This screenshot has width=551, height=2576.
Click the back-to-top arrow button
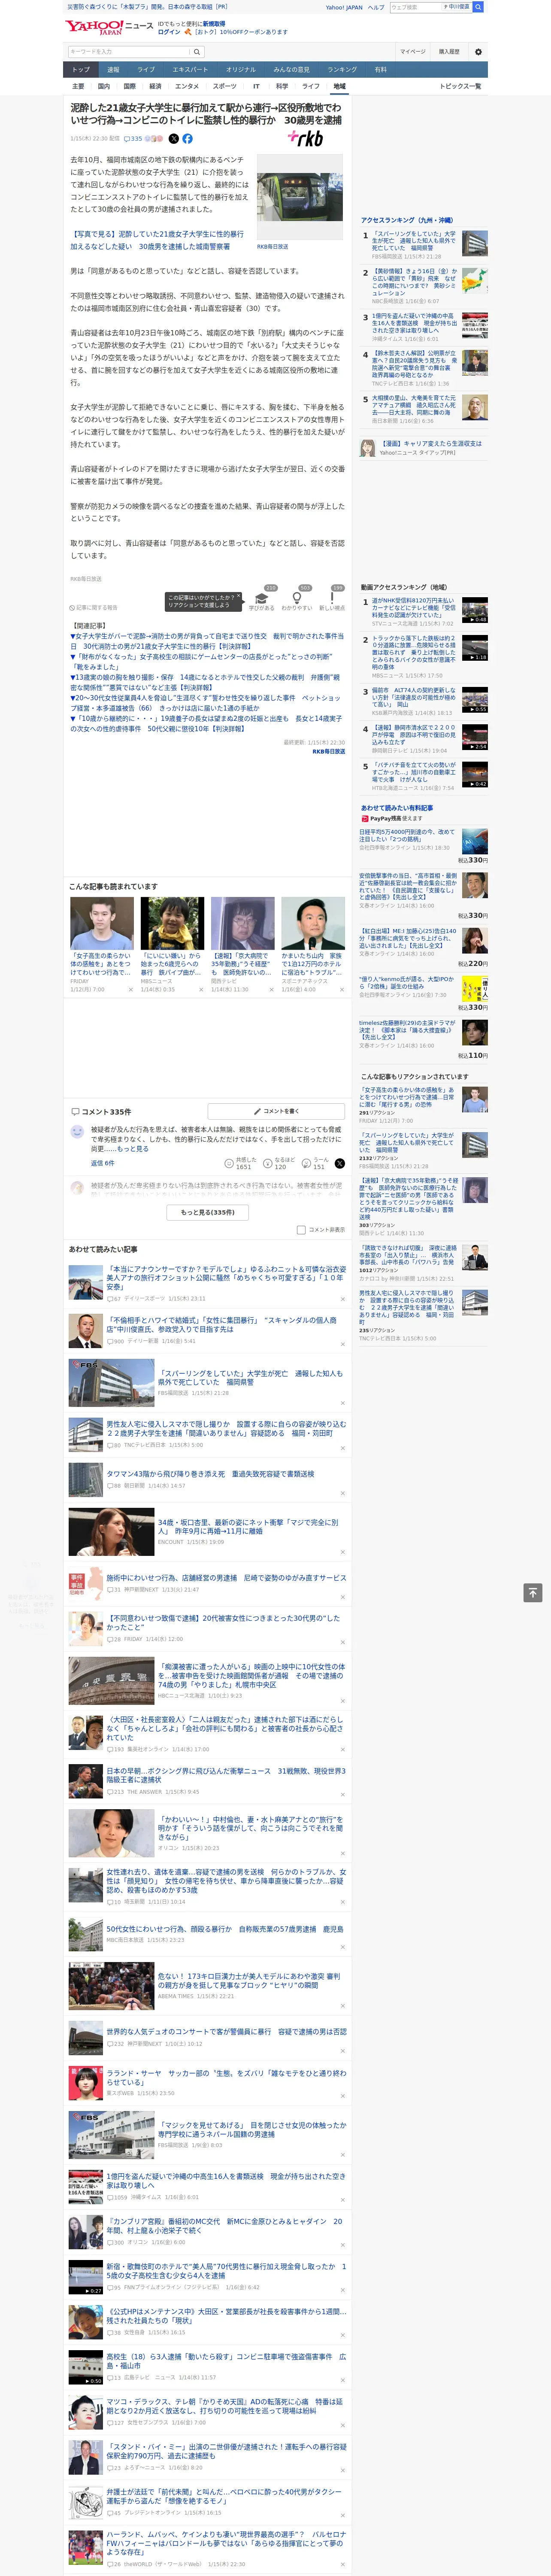[x=533, y=1592]
